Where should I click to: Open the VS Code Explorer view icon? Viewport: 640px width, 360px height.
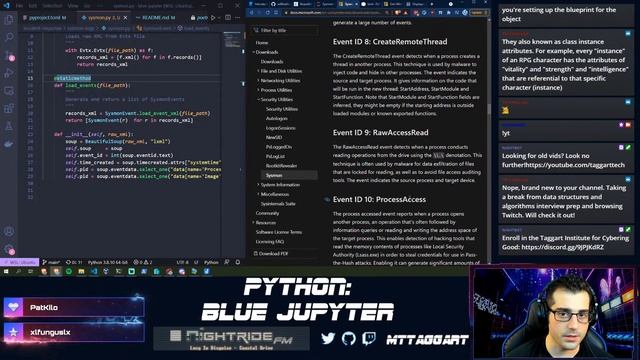(x=9, y=20)
